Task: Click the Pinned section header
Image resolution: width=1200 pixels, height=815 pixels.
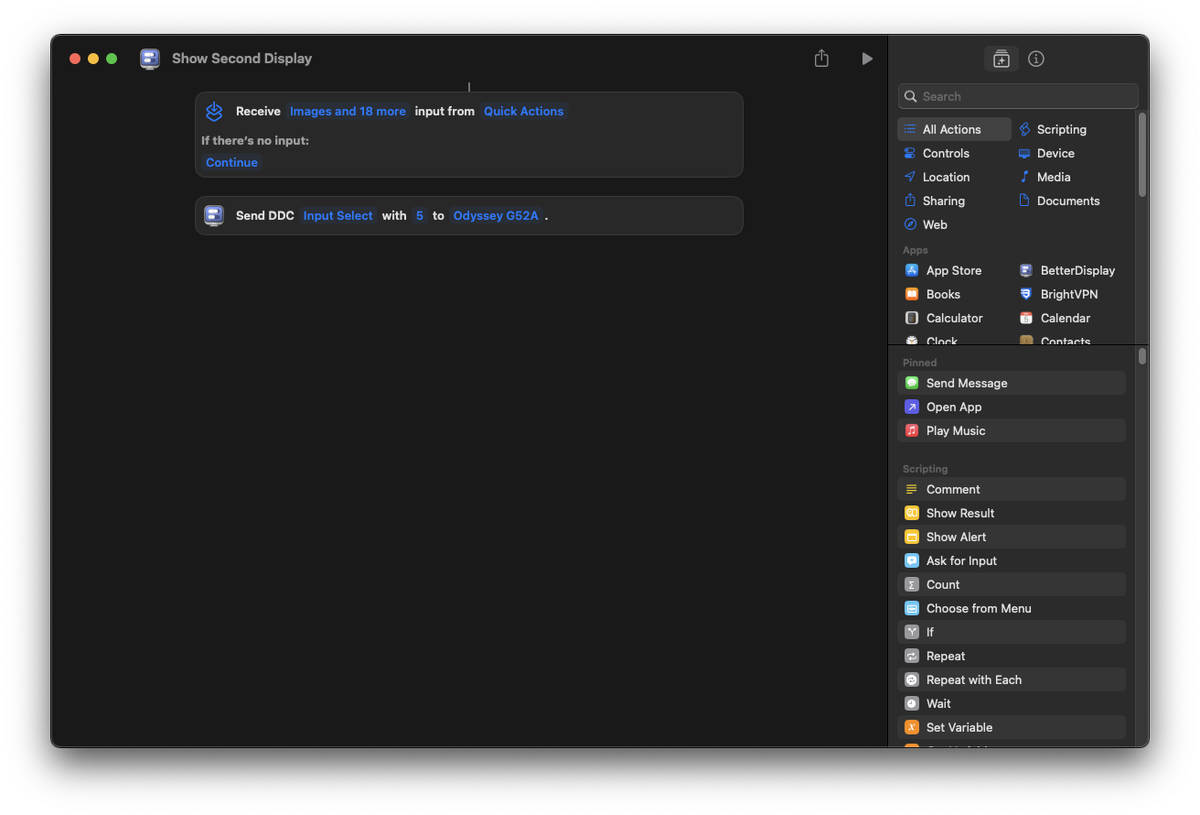Action: [919, 363]
